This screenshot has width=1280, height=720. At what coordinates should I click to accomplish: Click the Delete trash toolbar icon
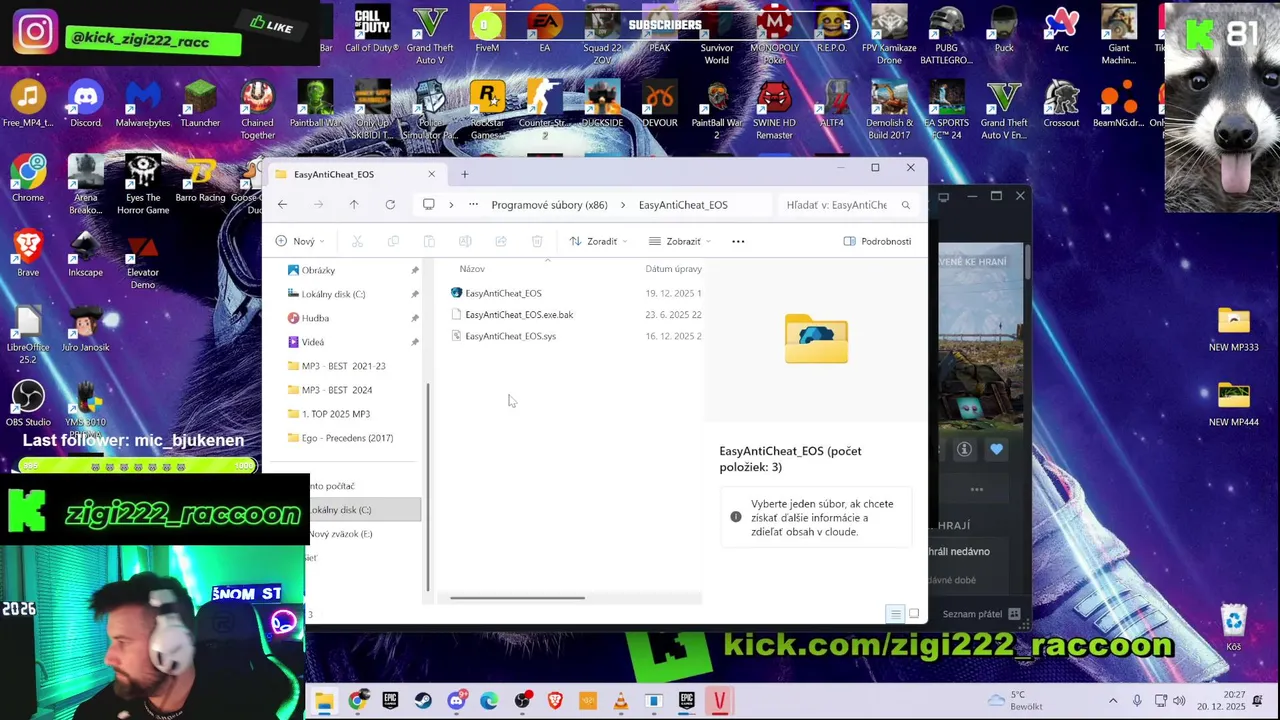pos(537,241)
